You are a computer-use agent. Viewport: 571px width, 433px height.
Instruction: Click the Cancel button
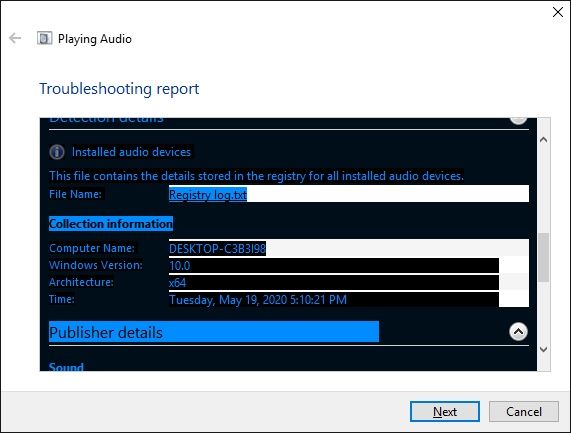524,412
